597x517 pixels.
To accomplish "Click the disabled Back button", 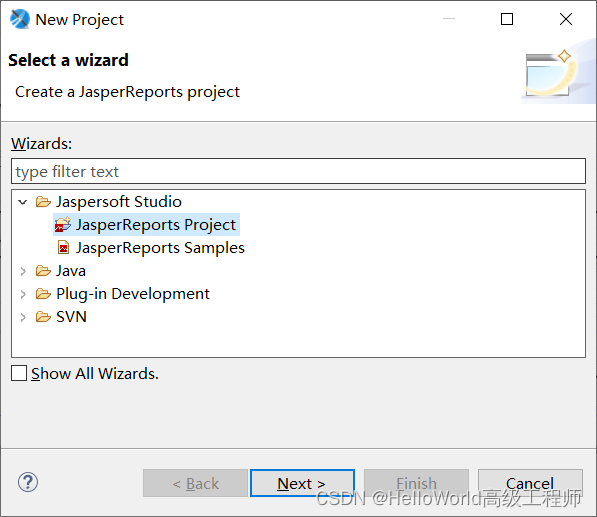I will [195, 483].
